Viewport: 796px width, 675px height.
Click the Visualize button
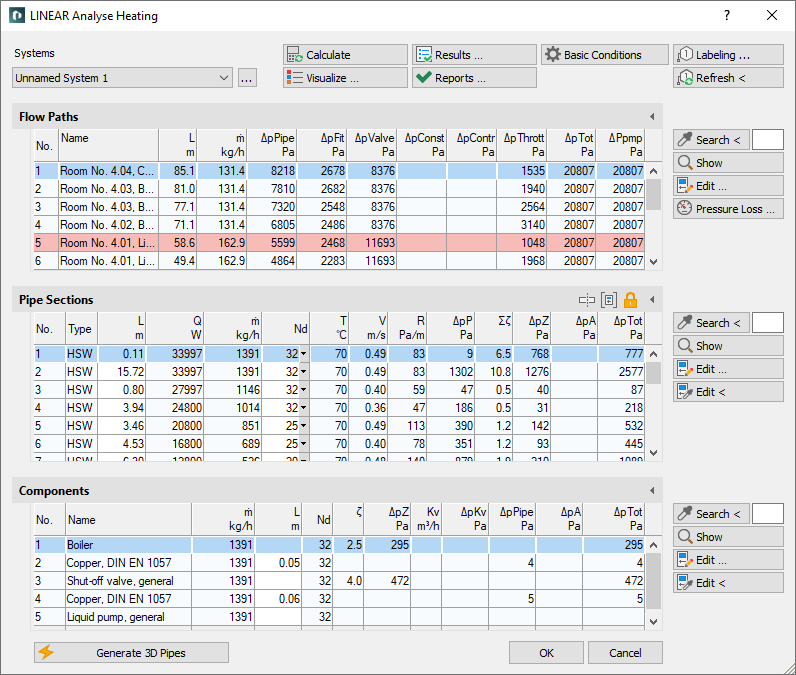345,78
